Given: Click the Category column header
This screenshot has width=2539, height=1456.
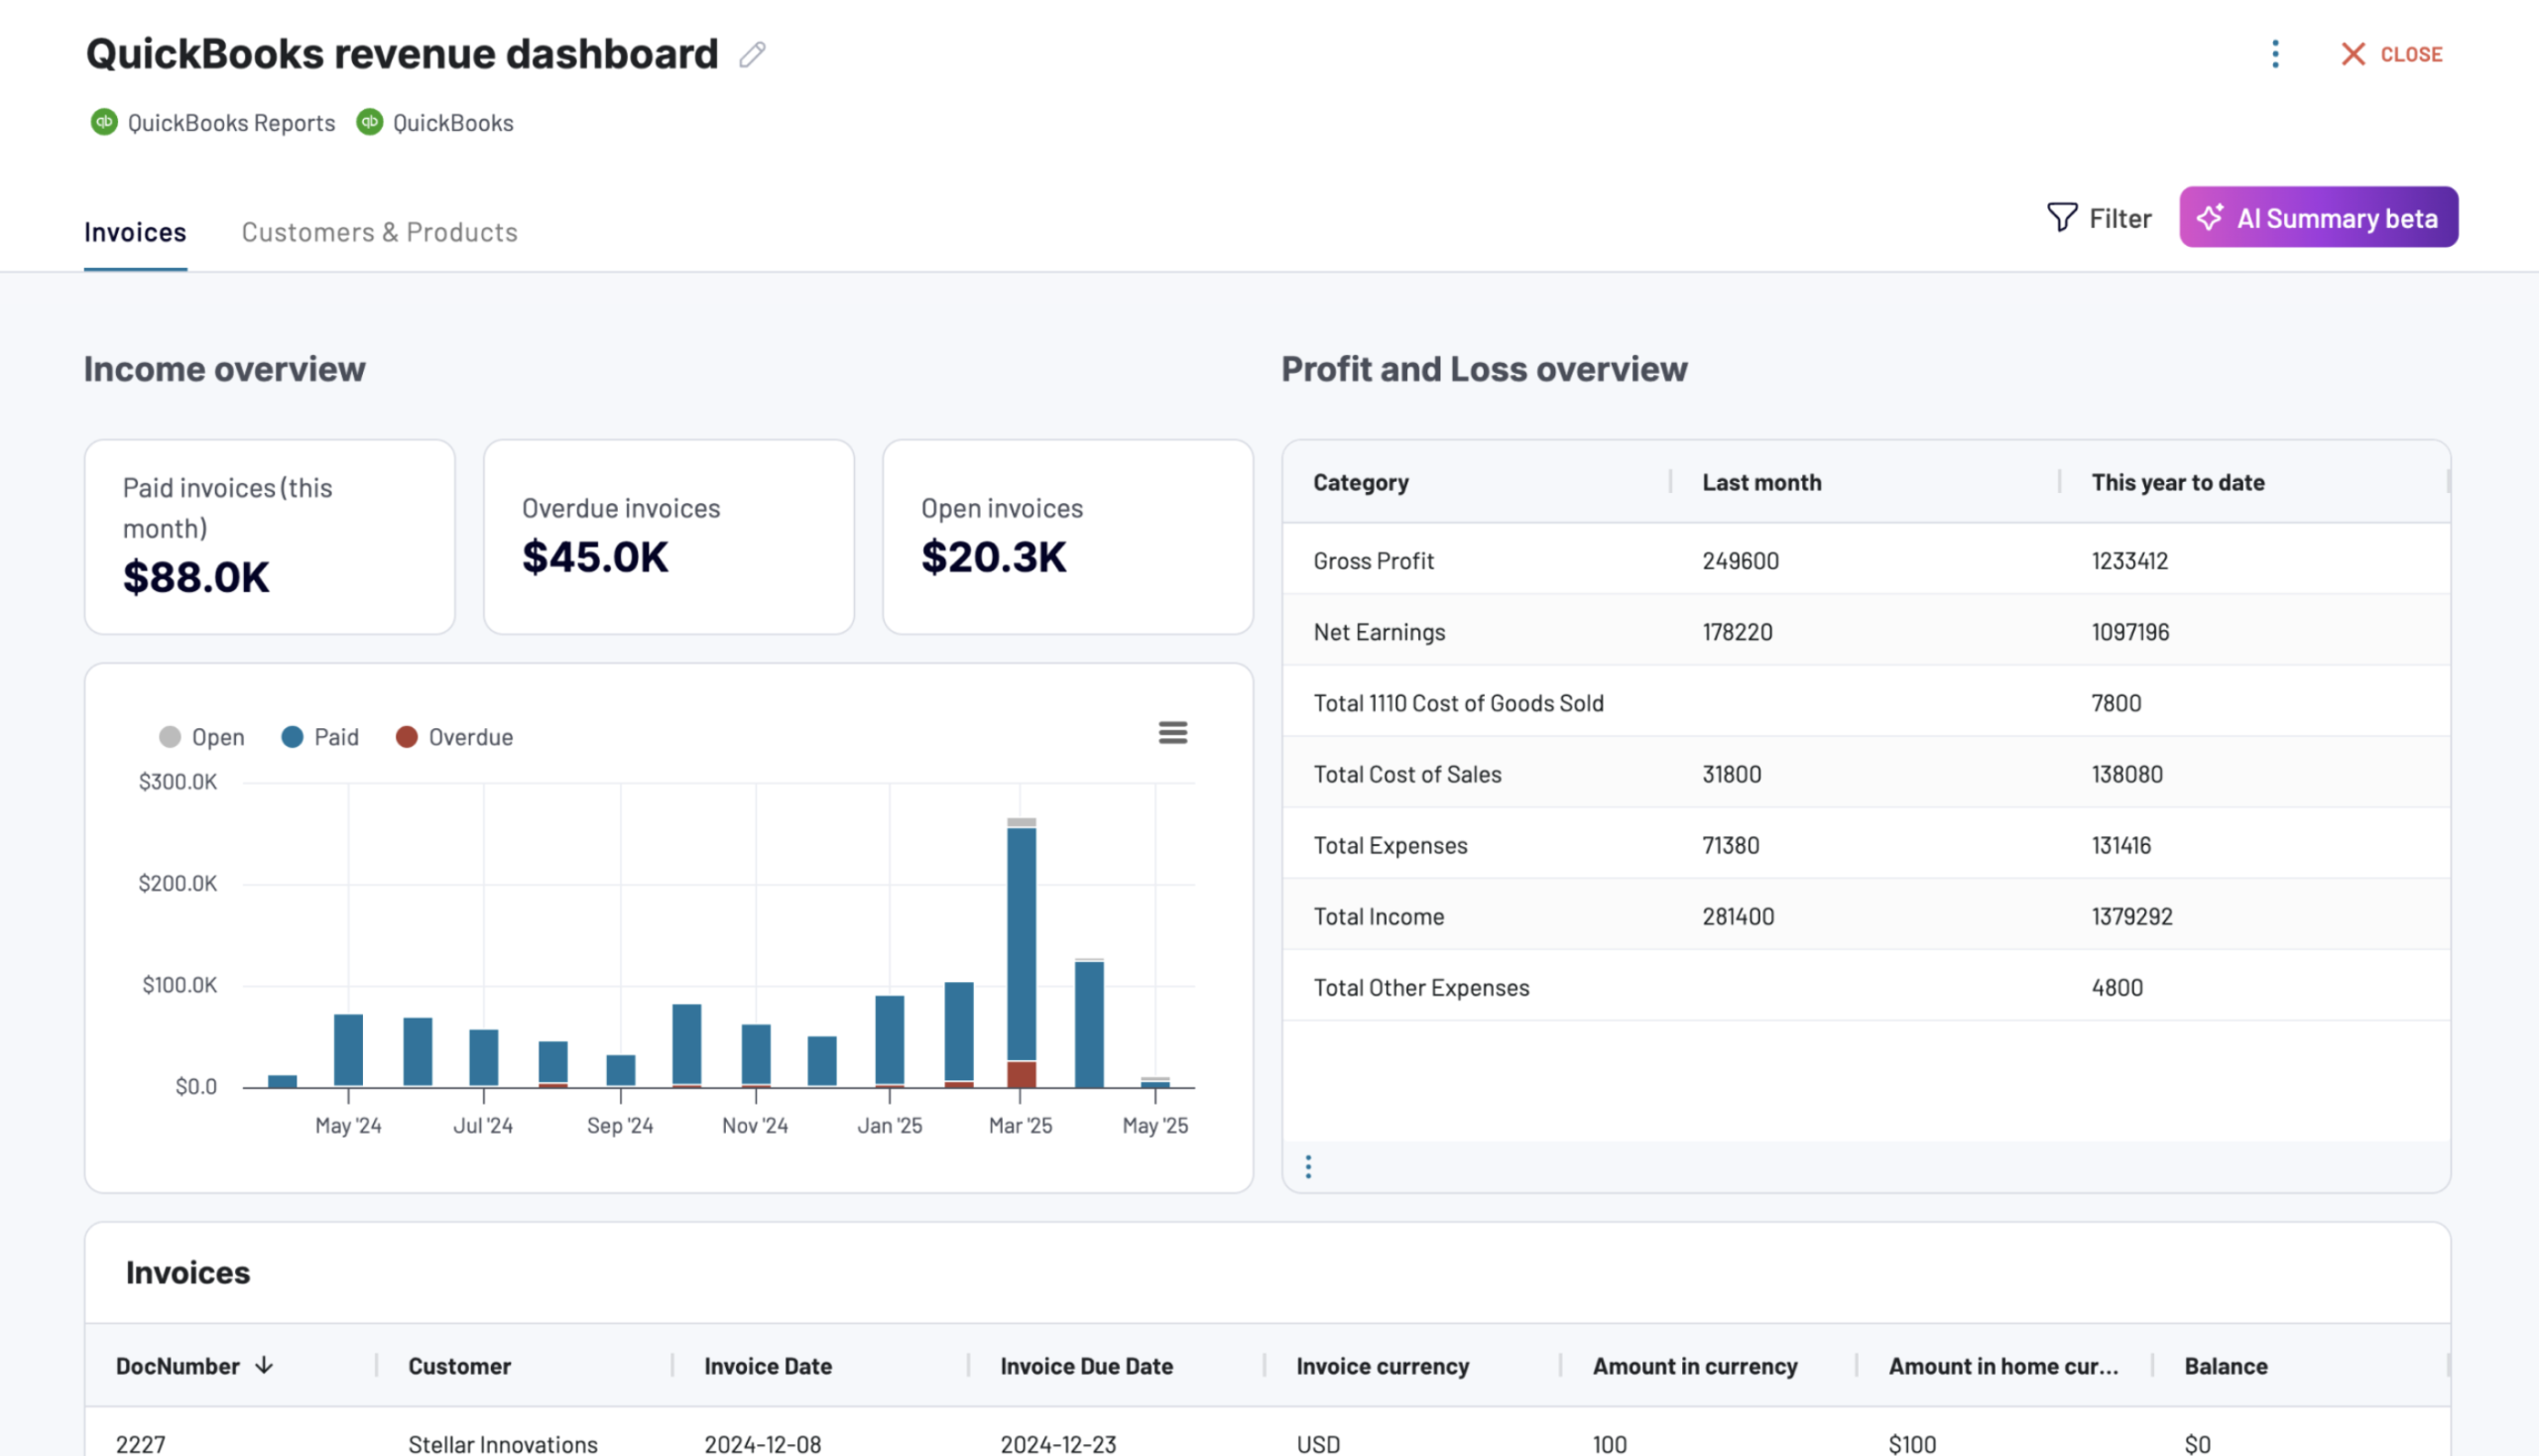Looking at the screenshot, I should pyautogui.click(x=1361, y=482).
